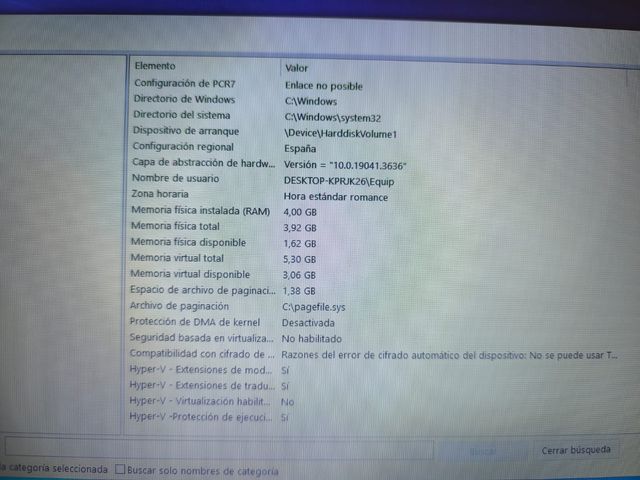Select the 'Memoria virtual total' row
640x480 pixels.
[x=176, y=258]
